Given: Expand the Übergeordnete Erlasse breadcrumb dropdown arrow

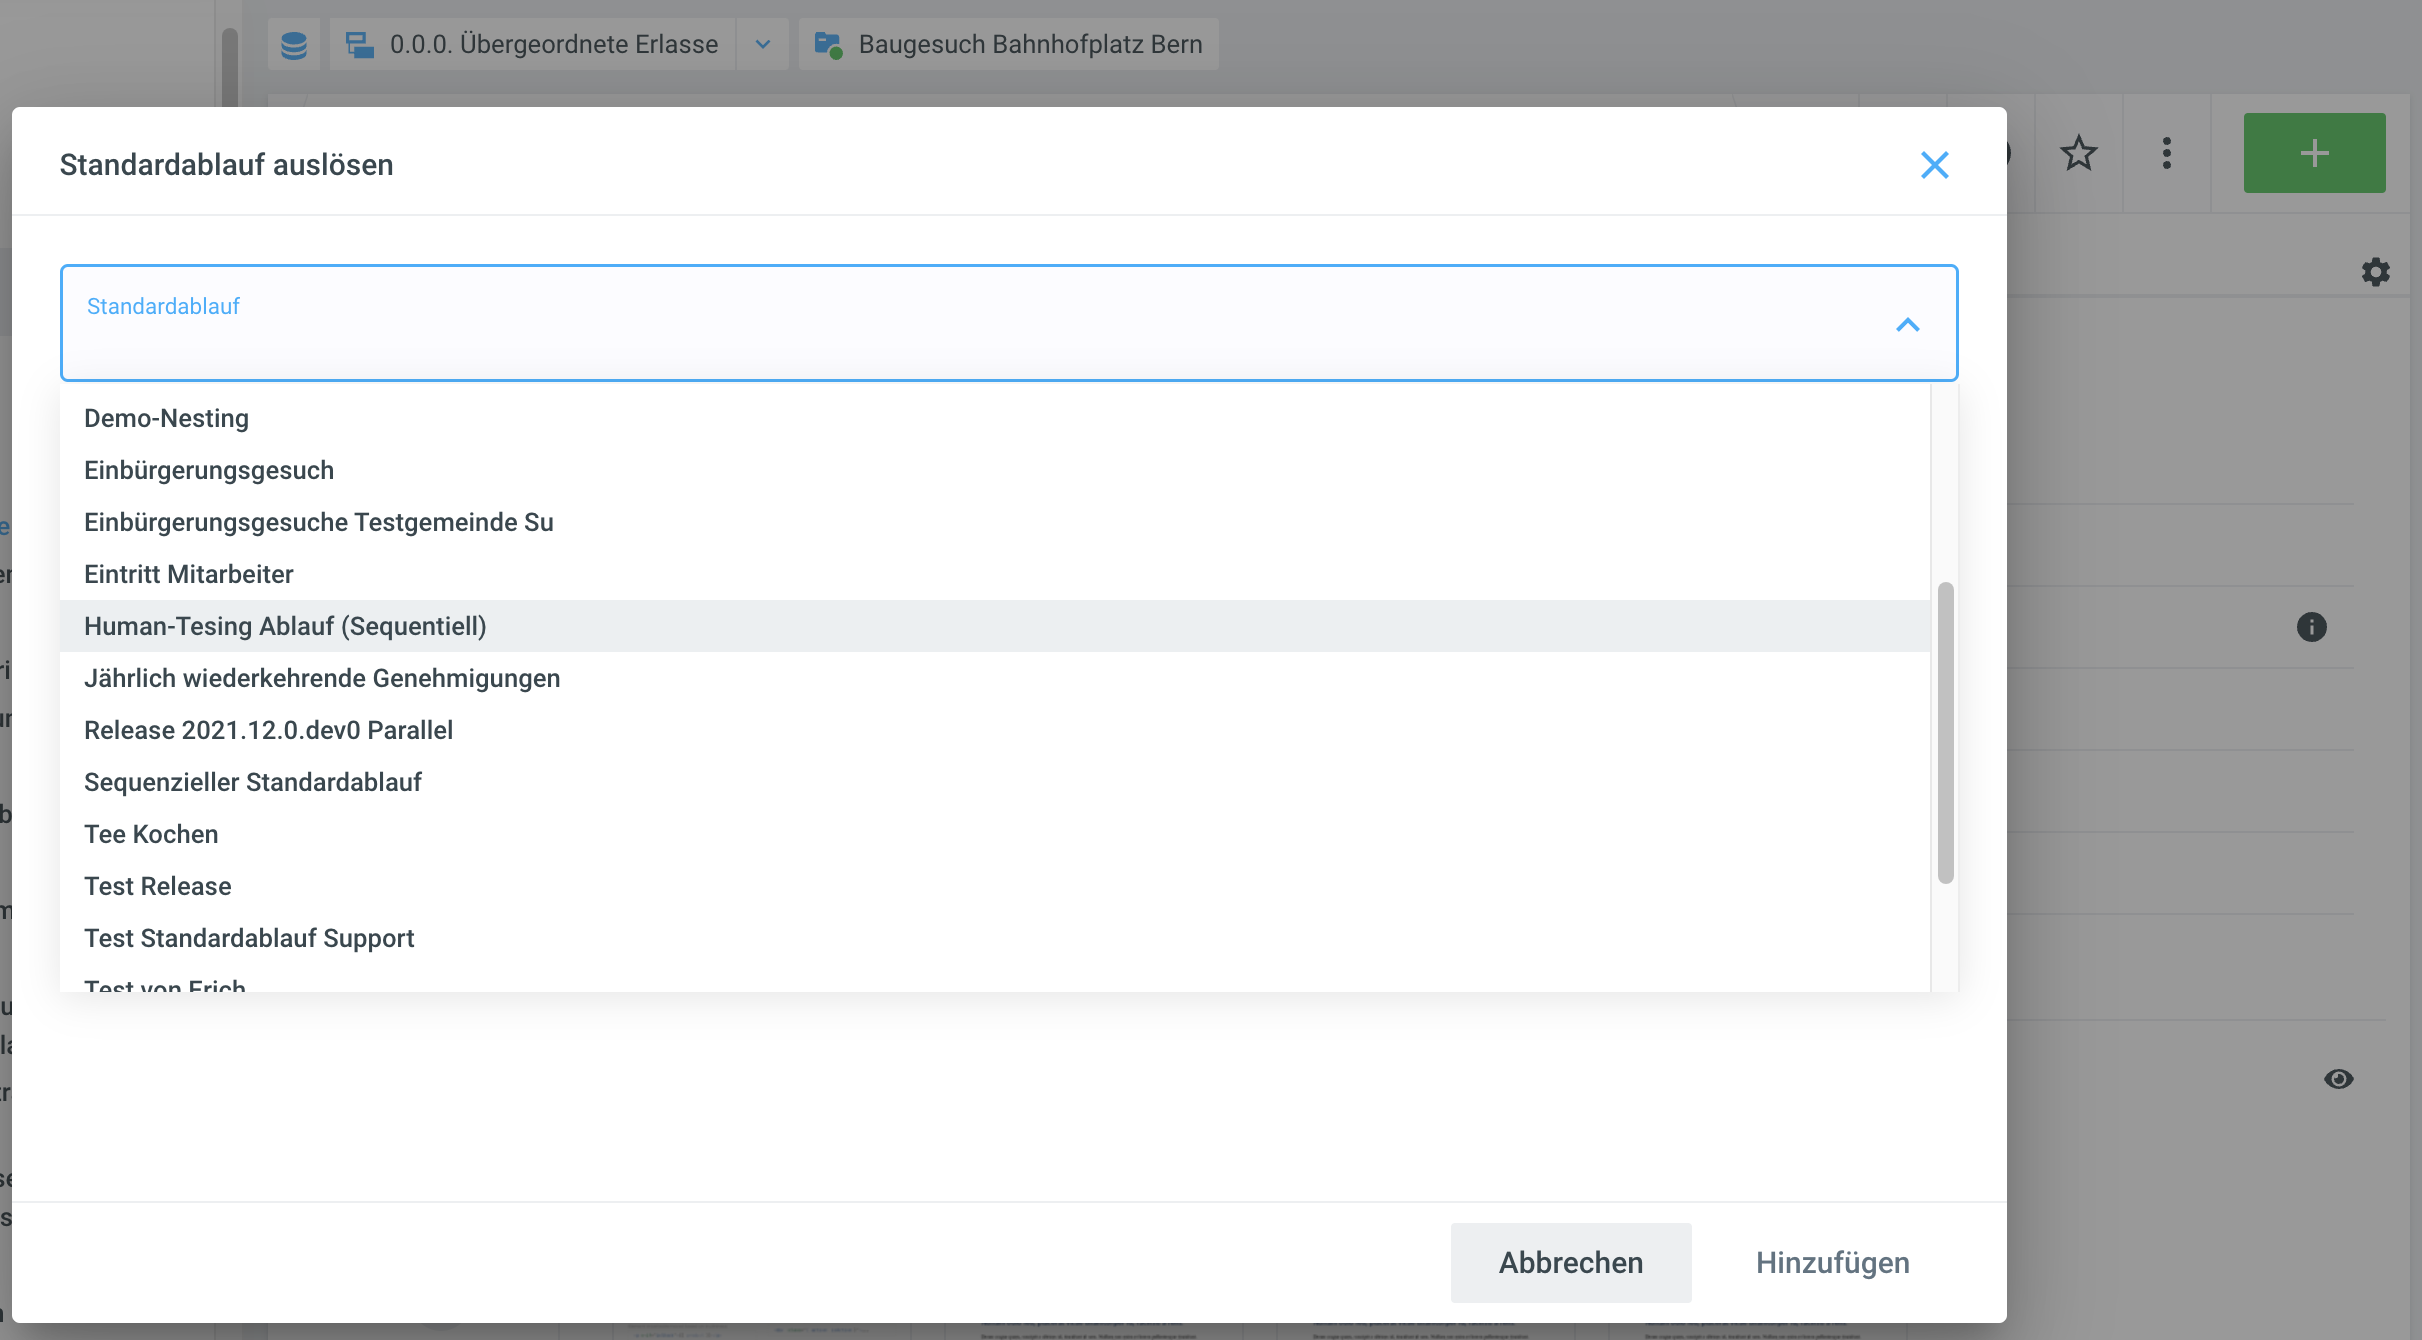Looking at the screenshot, I should coord(763,45).
